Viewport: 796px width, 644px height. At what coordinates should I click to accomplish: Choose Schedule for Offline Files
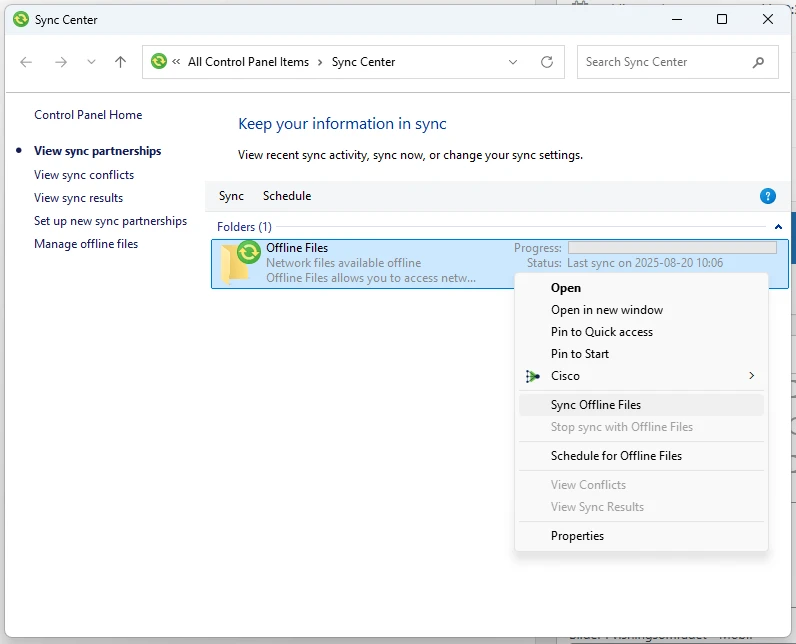tap(641, 456)
